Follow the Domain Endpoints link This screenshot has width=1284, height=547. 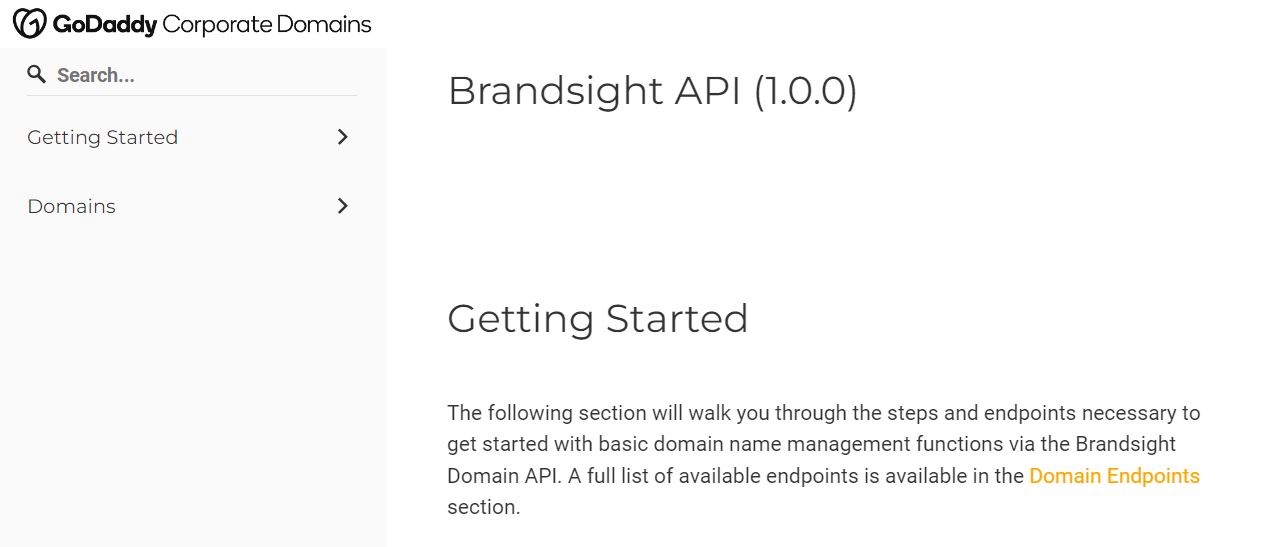pyautogui.click(x=1114, y=476)
